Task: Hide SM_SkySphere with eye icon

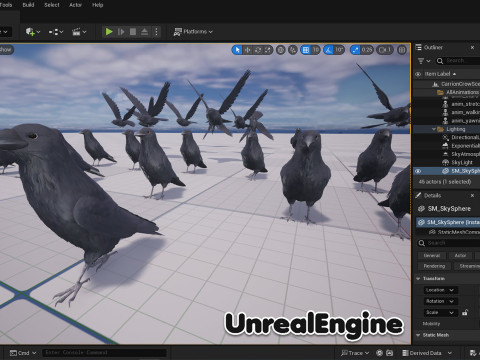Action: [x=418, y=171]
